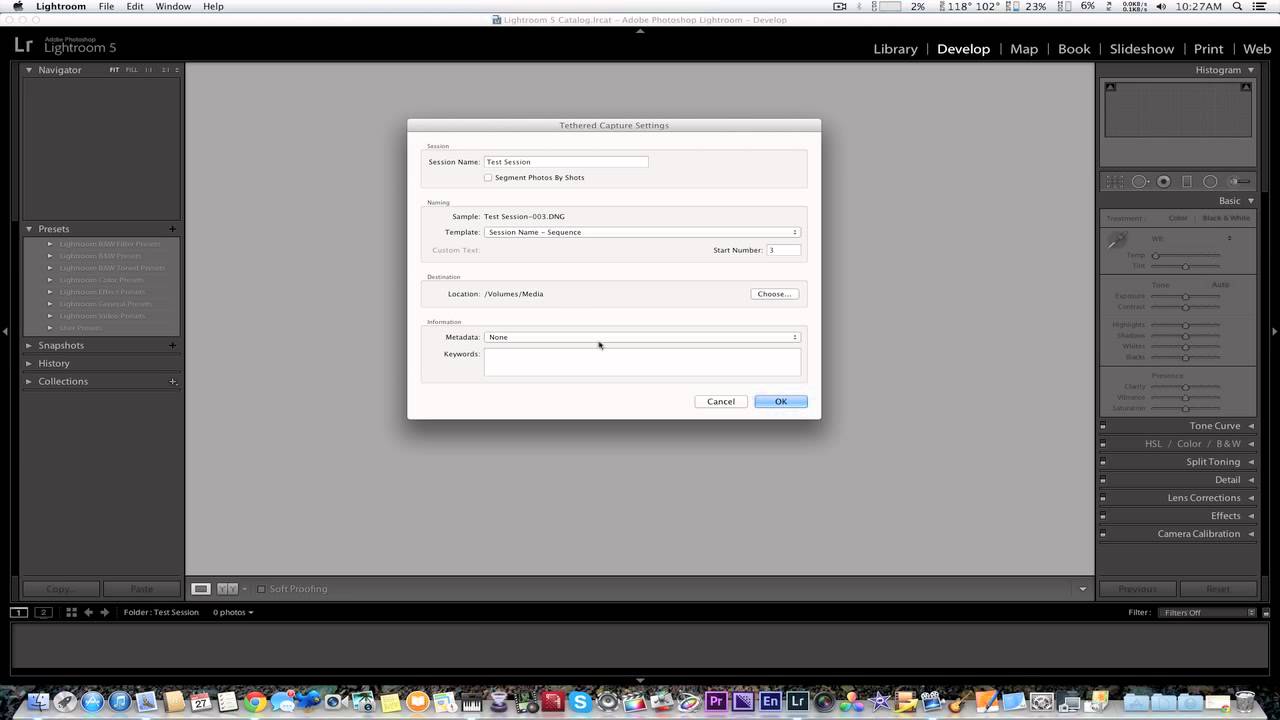
Task: Expand the Camera Calibration panel
Action: [x=1251, y=534]
